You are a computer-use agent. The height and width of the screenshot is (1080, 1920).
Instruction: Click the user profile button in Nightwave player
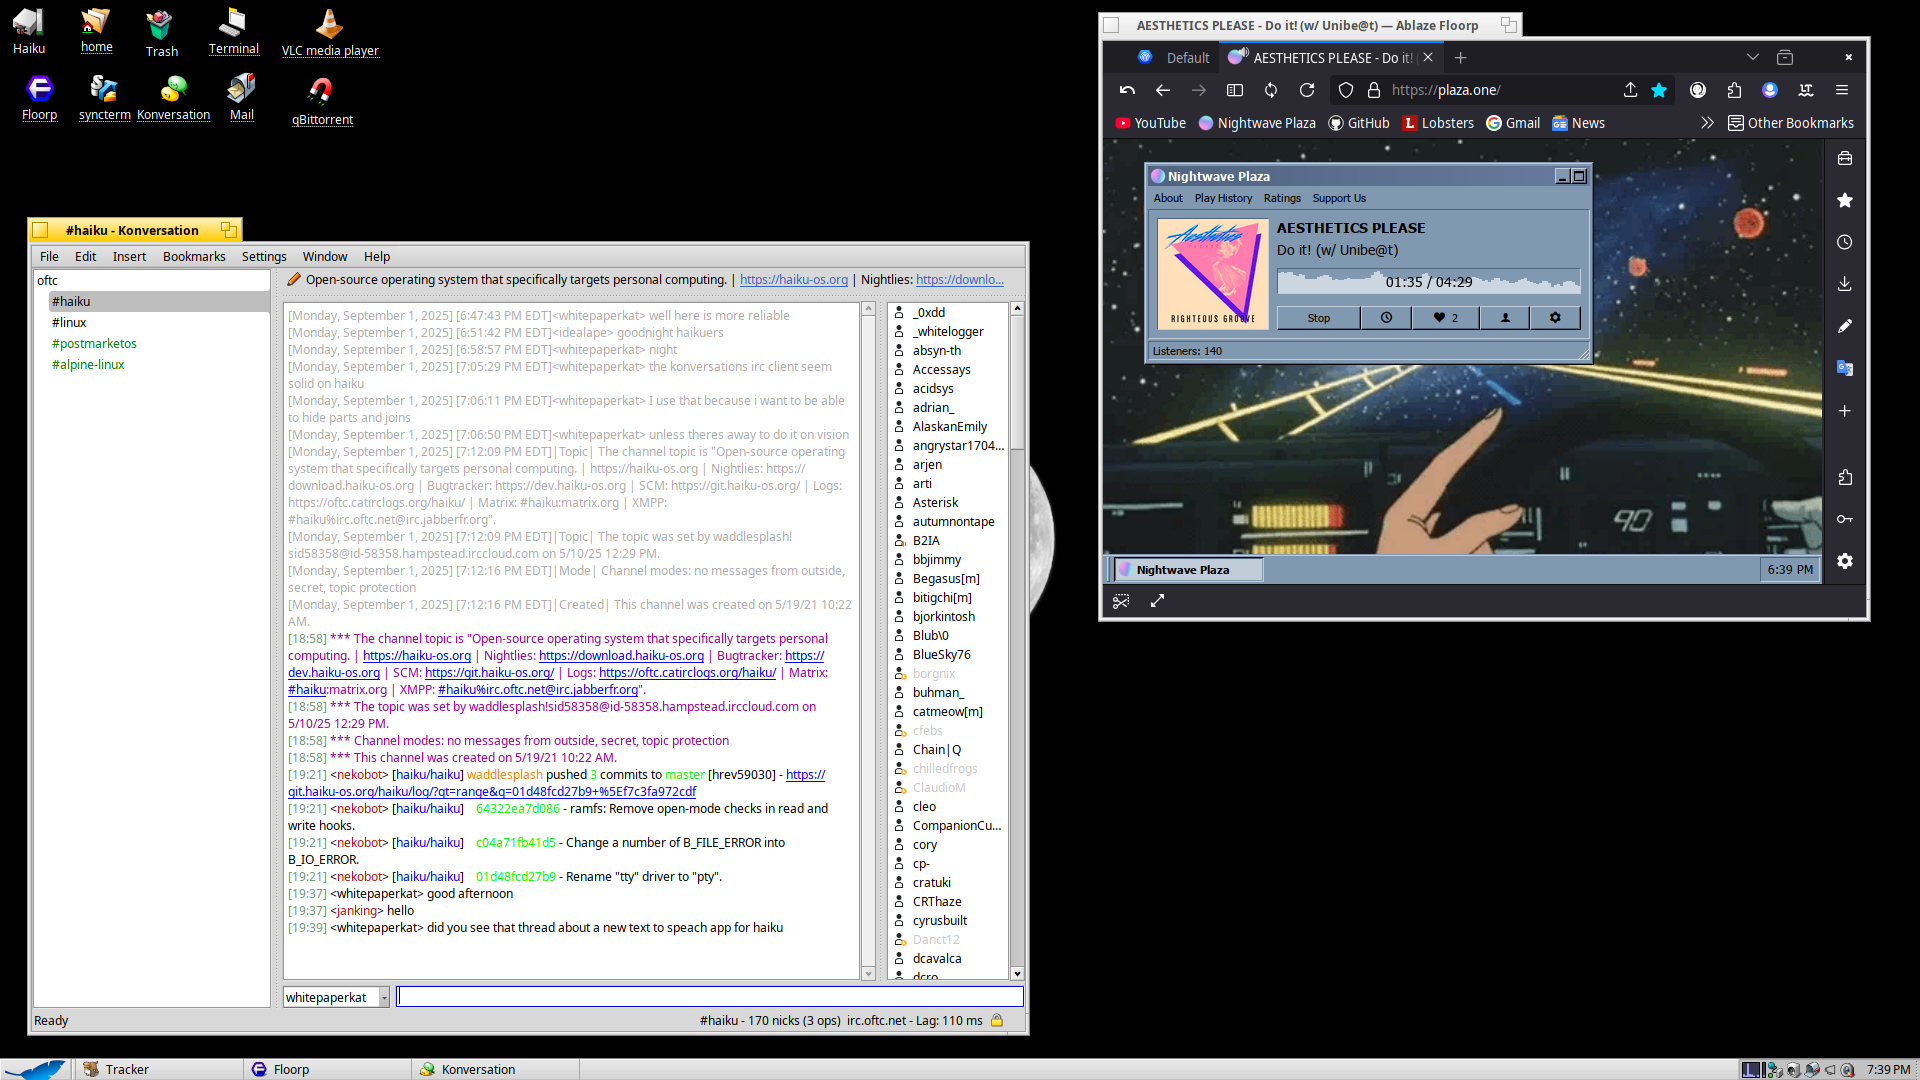1505,318
